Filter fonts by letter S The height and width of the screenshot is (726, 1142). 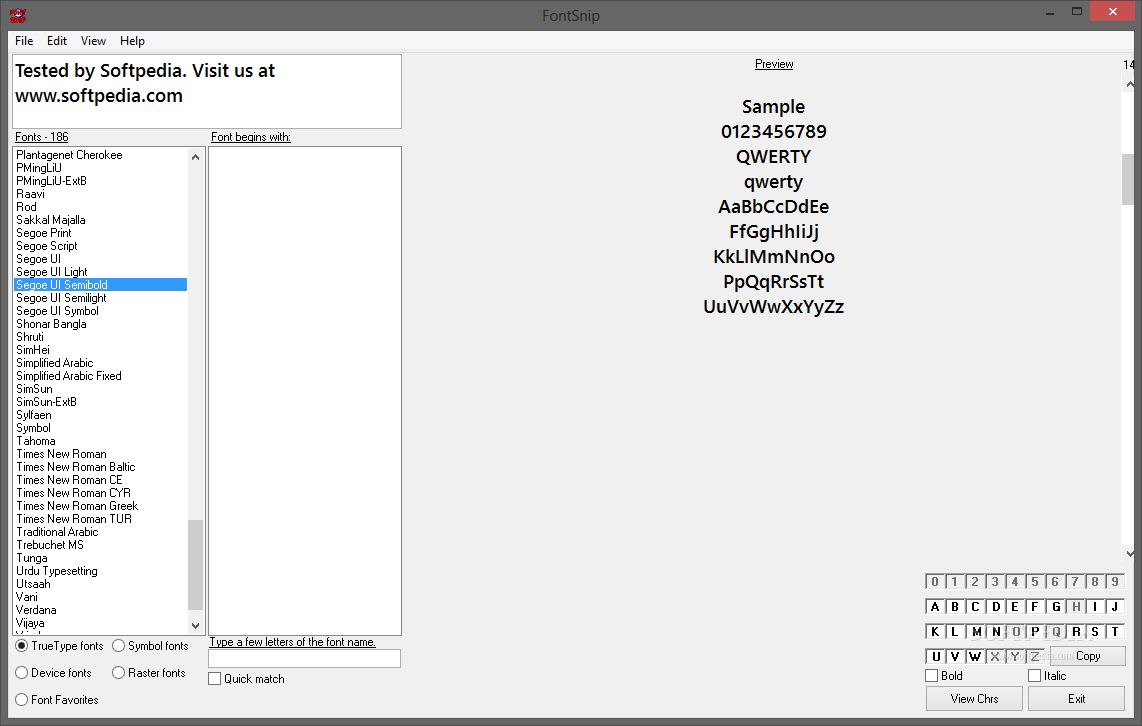point(1095,631)
